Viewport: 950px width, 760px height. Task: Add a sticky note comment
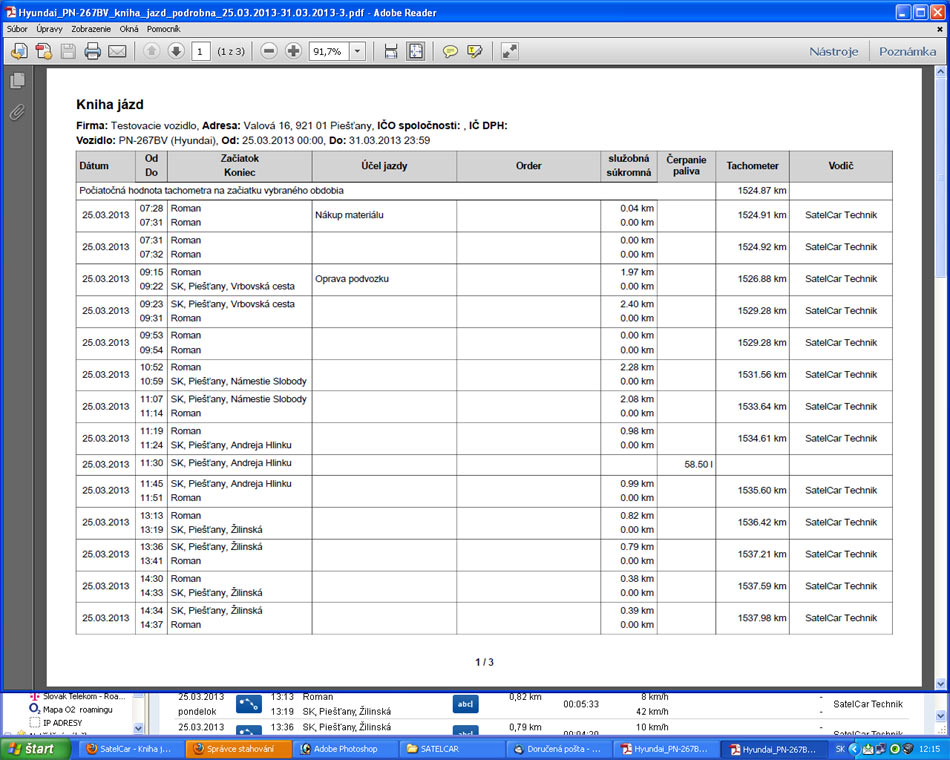pyautogui.click(x=450, y=52)
